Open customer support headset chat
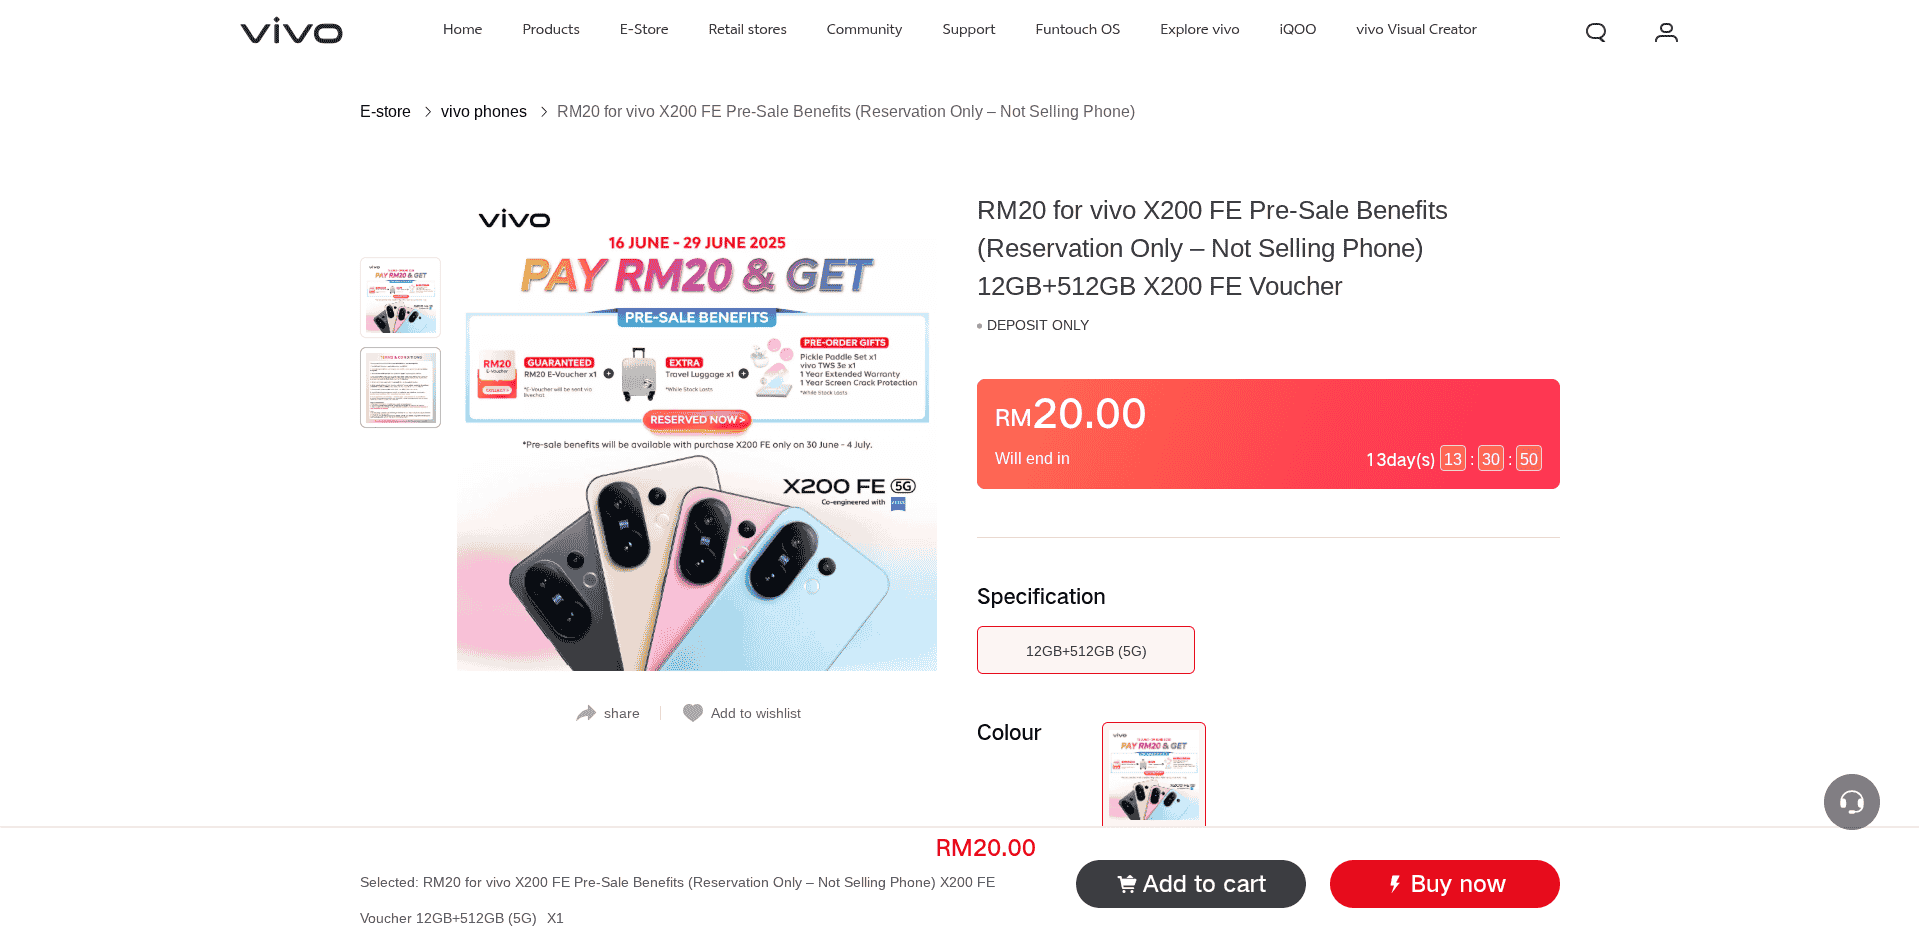Image resolution: width=1919 pixels, height=938 pixels. [1851, 802]
